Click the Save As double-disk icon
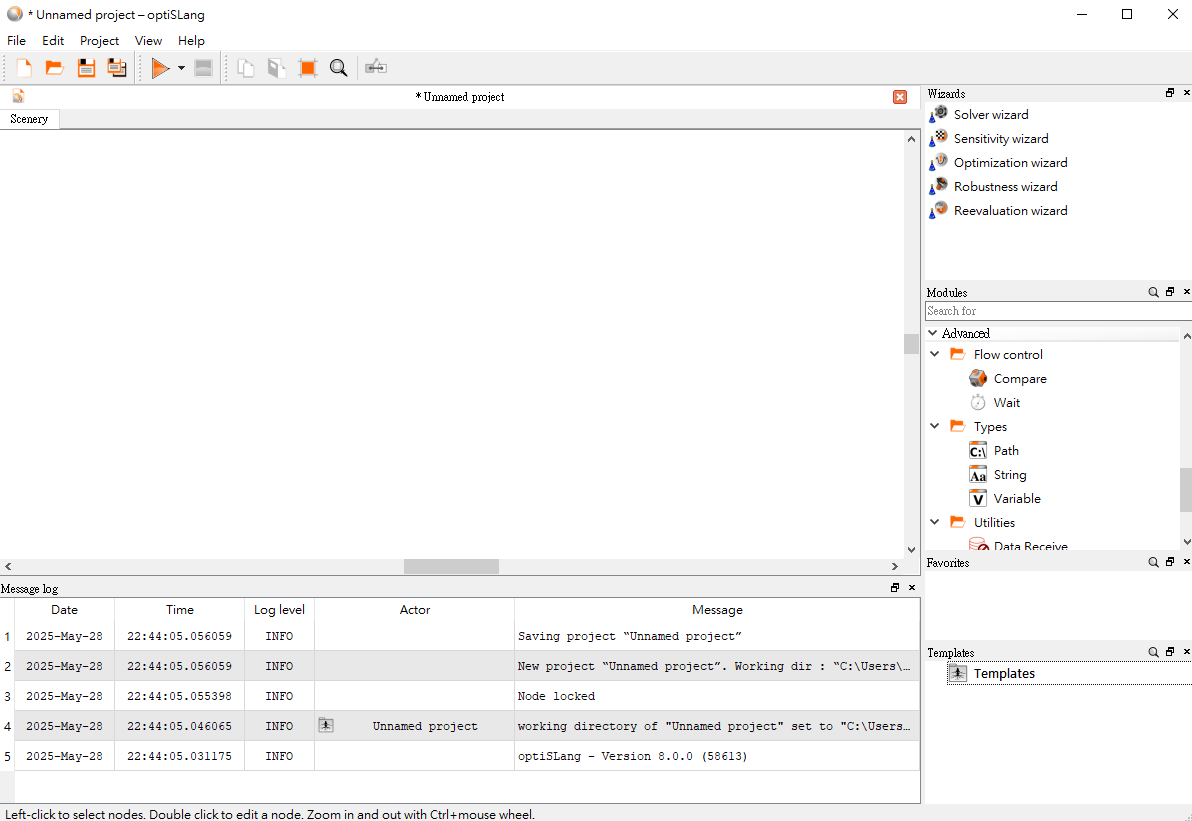Viewport: 1192px width, 821px height. [117, 68]
